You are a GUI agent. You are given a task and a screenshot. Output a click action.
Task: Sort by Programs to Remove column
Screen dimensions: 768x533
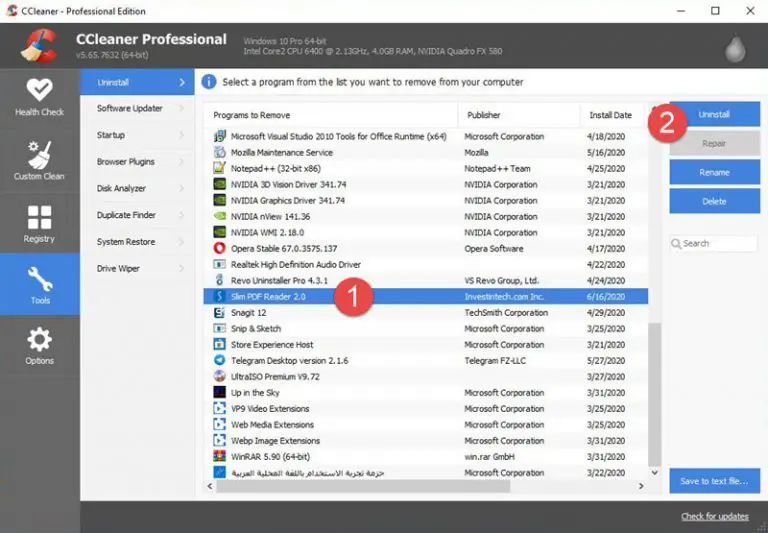pos(331,115)
